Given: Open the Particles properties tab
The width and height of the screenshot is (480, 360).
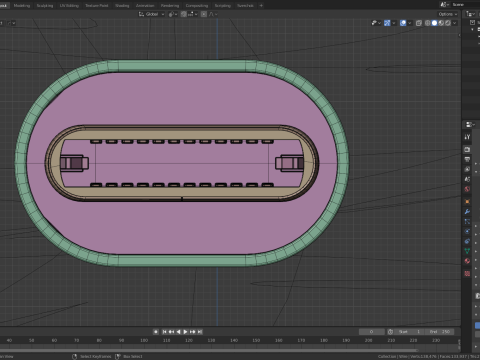Looking at the screenshot, I should pos(467,221).
